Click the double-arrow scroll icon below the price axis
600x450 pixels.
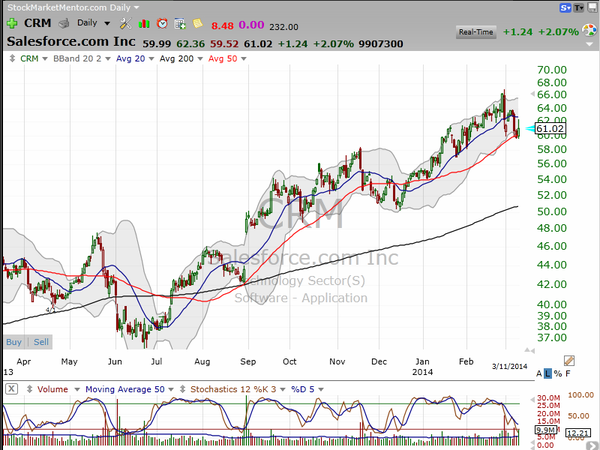click(x=530, y=350)
